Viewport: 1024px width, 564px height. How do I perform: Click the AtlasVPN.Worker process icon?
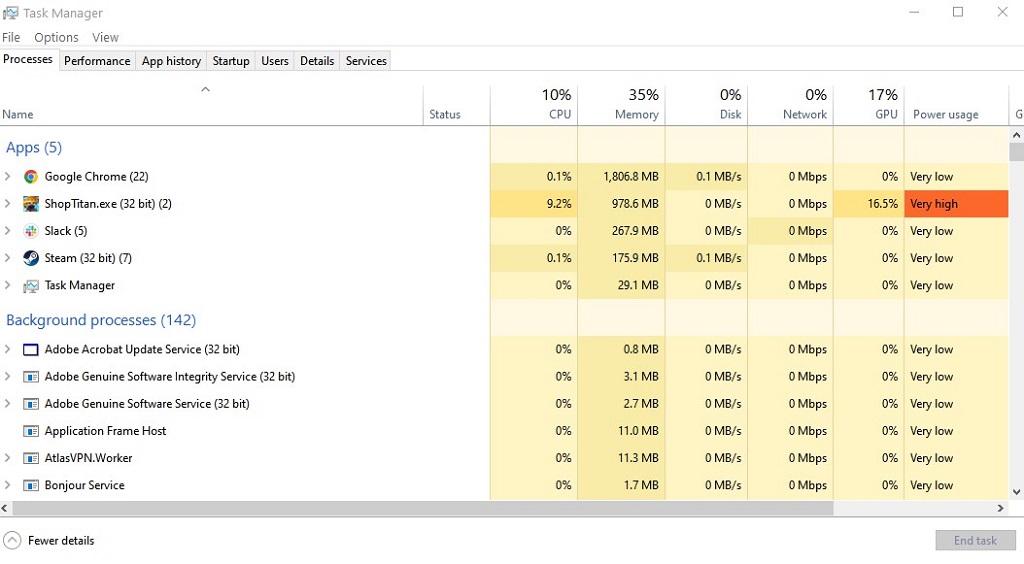(x=31, y=458)
